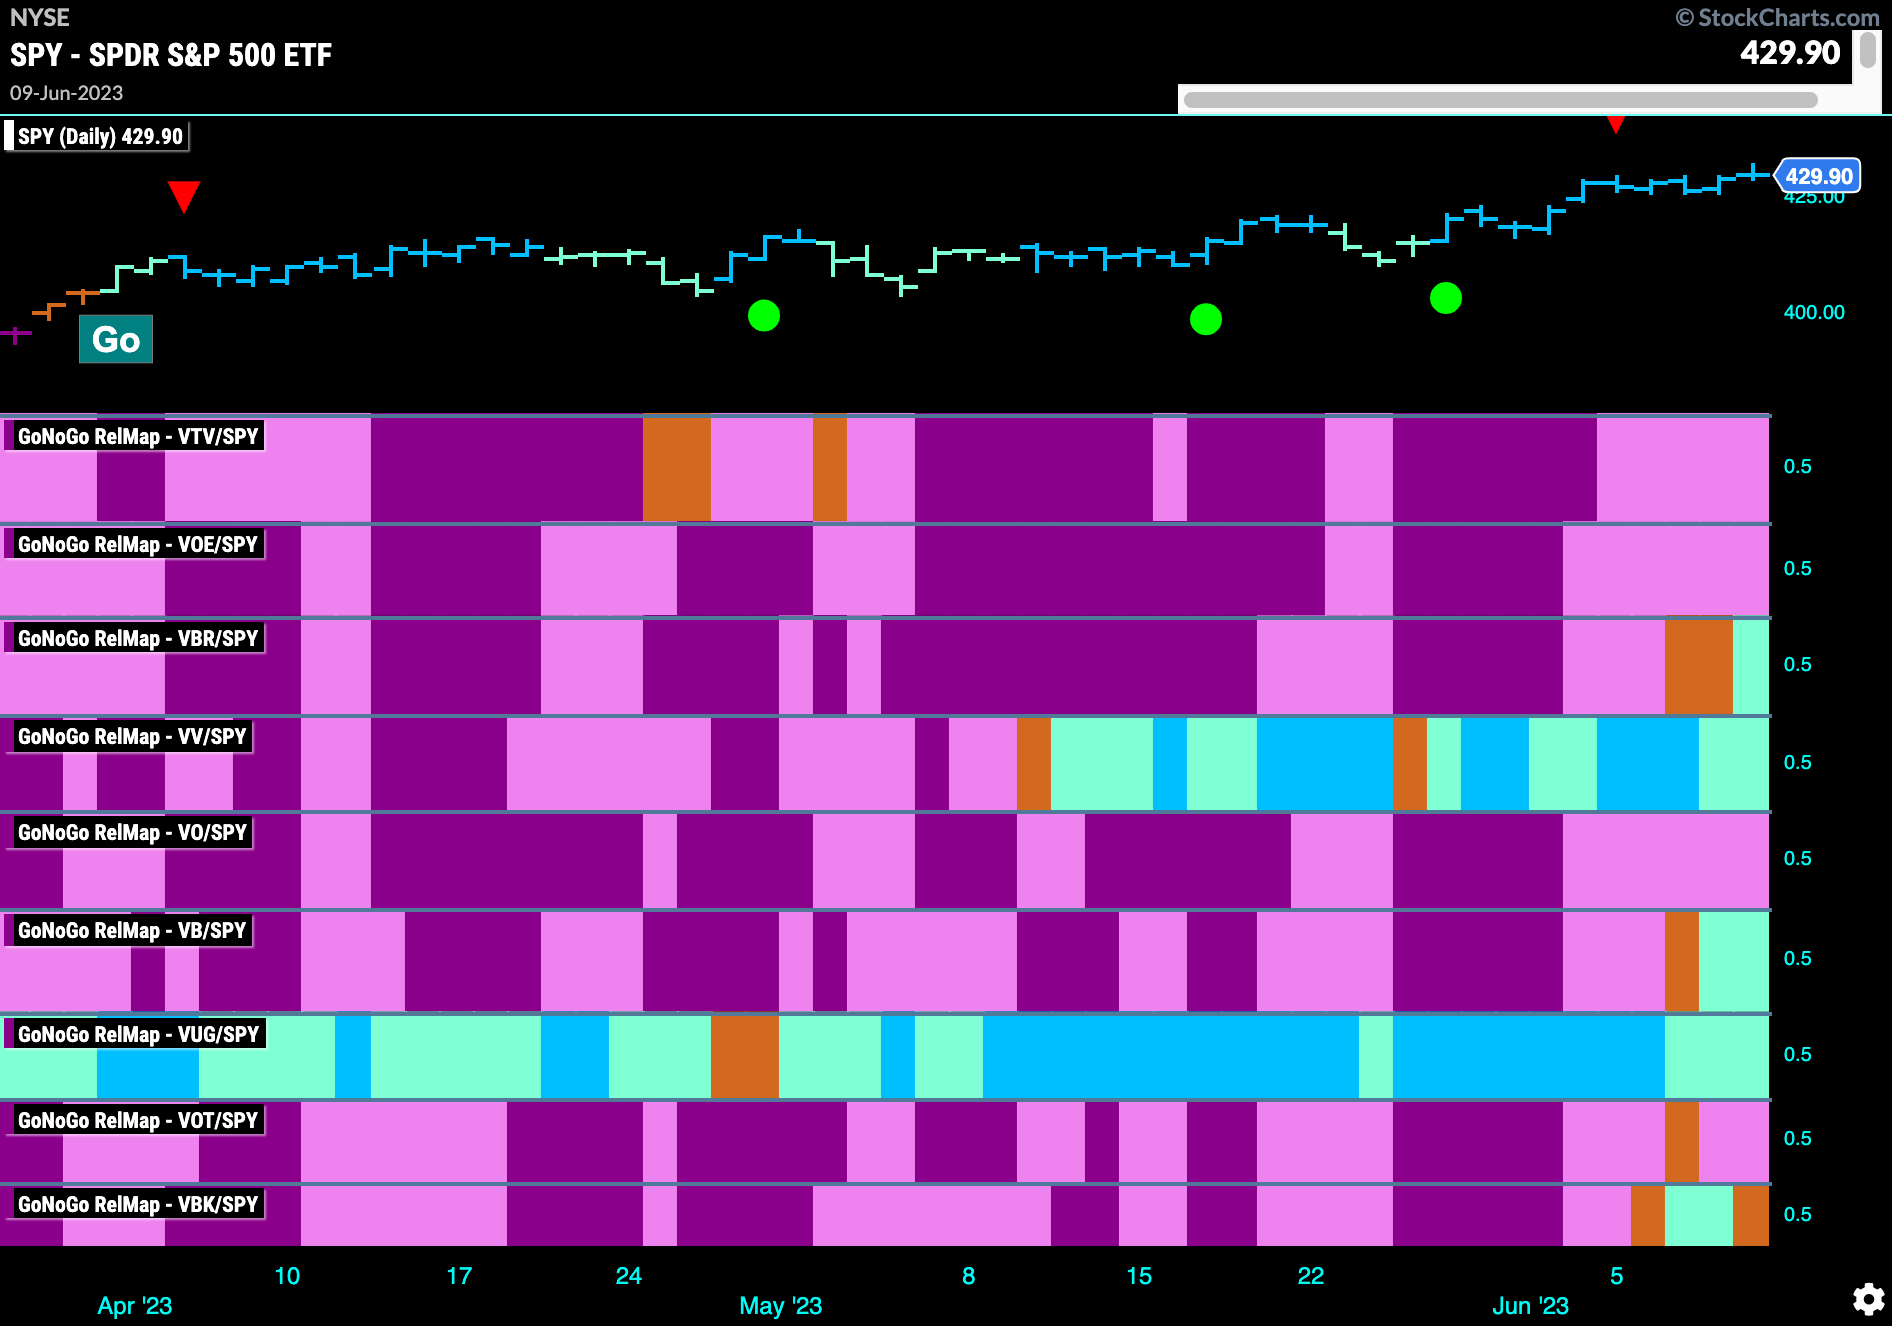Click the Apr '23 axis label
Viewport: 1892px width, 1326px height.
click(134, 1306)
